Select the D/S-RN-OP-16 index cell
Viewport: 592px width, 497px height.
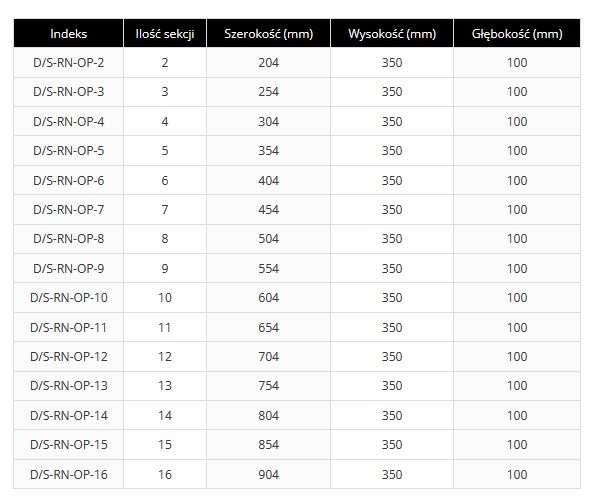[68, 474]
